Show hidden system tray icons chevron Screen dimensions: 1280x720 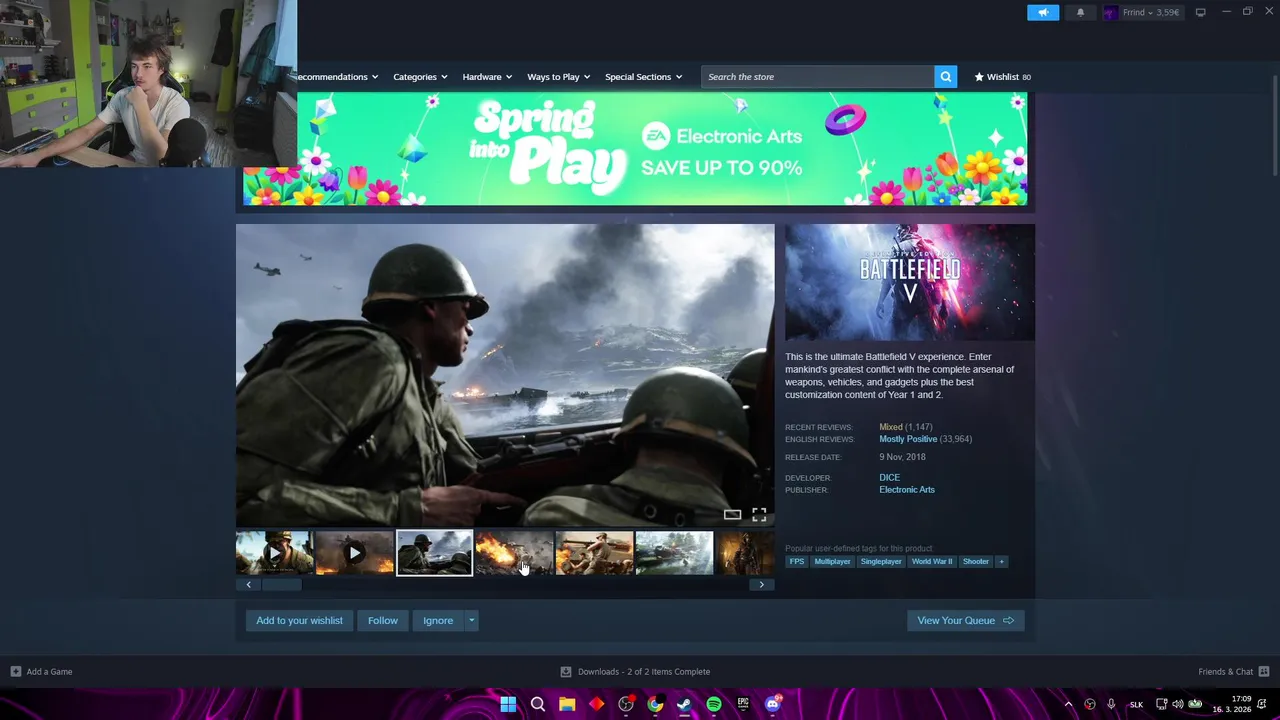pos(1068,704)
